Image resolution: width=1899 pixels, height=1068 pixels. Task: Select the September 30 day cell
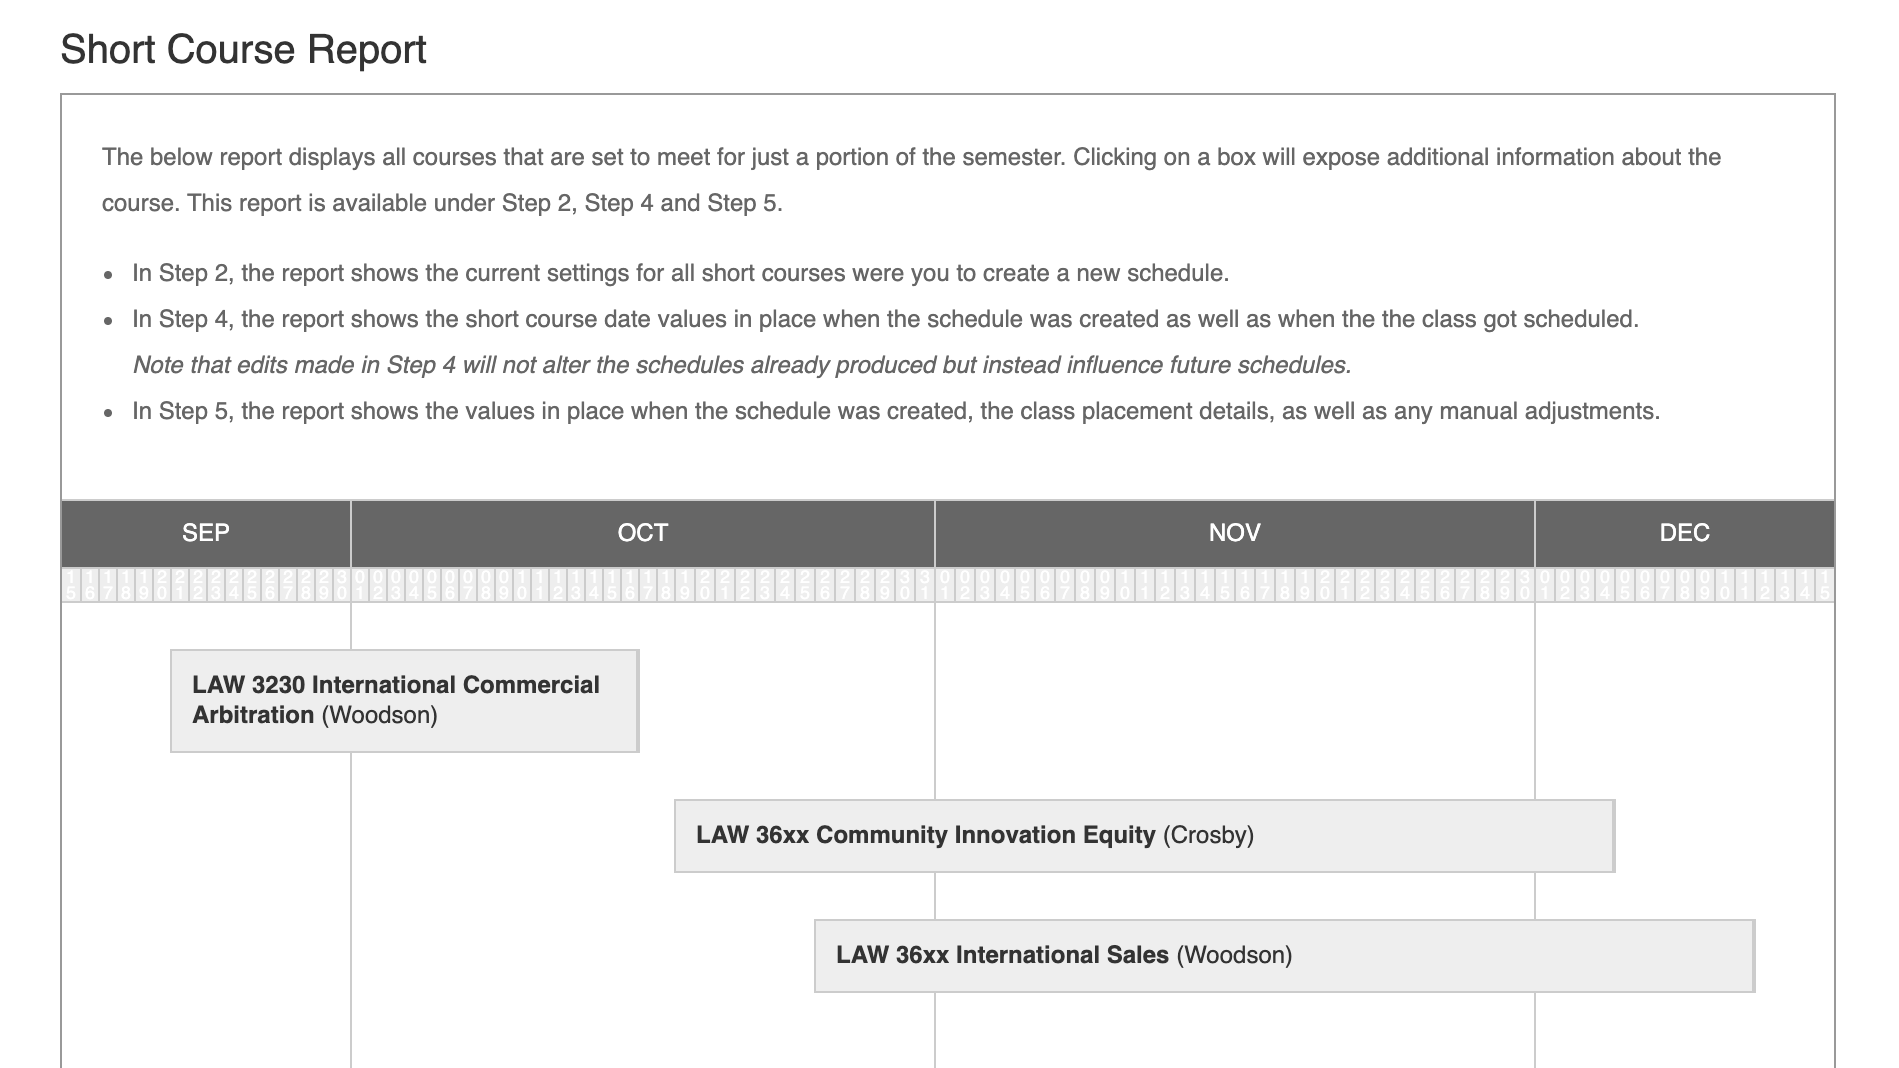(x=342, y=585)
